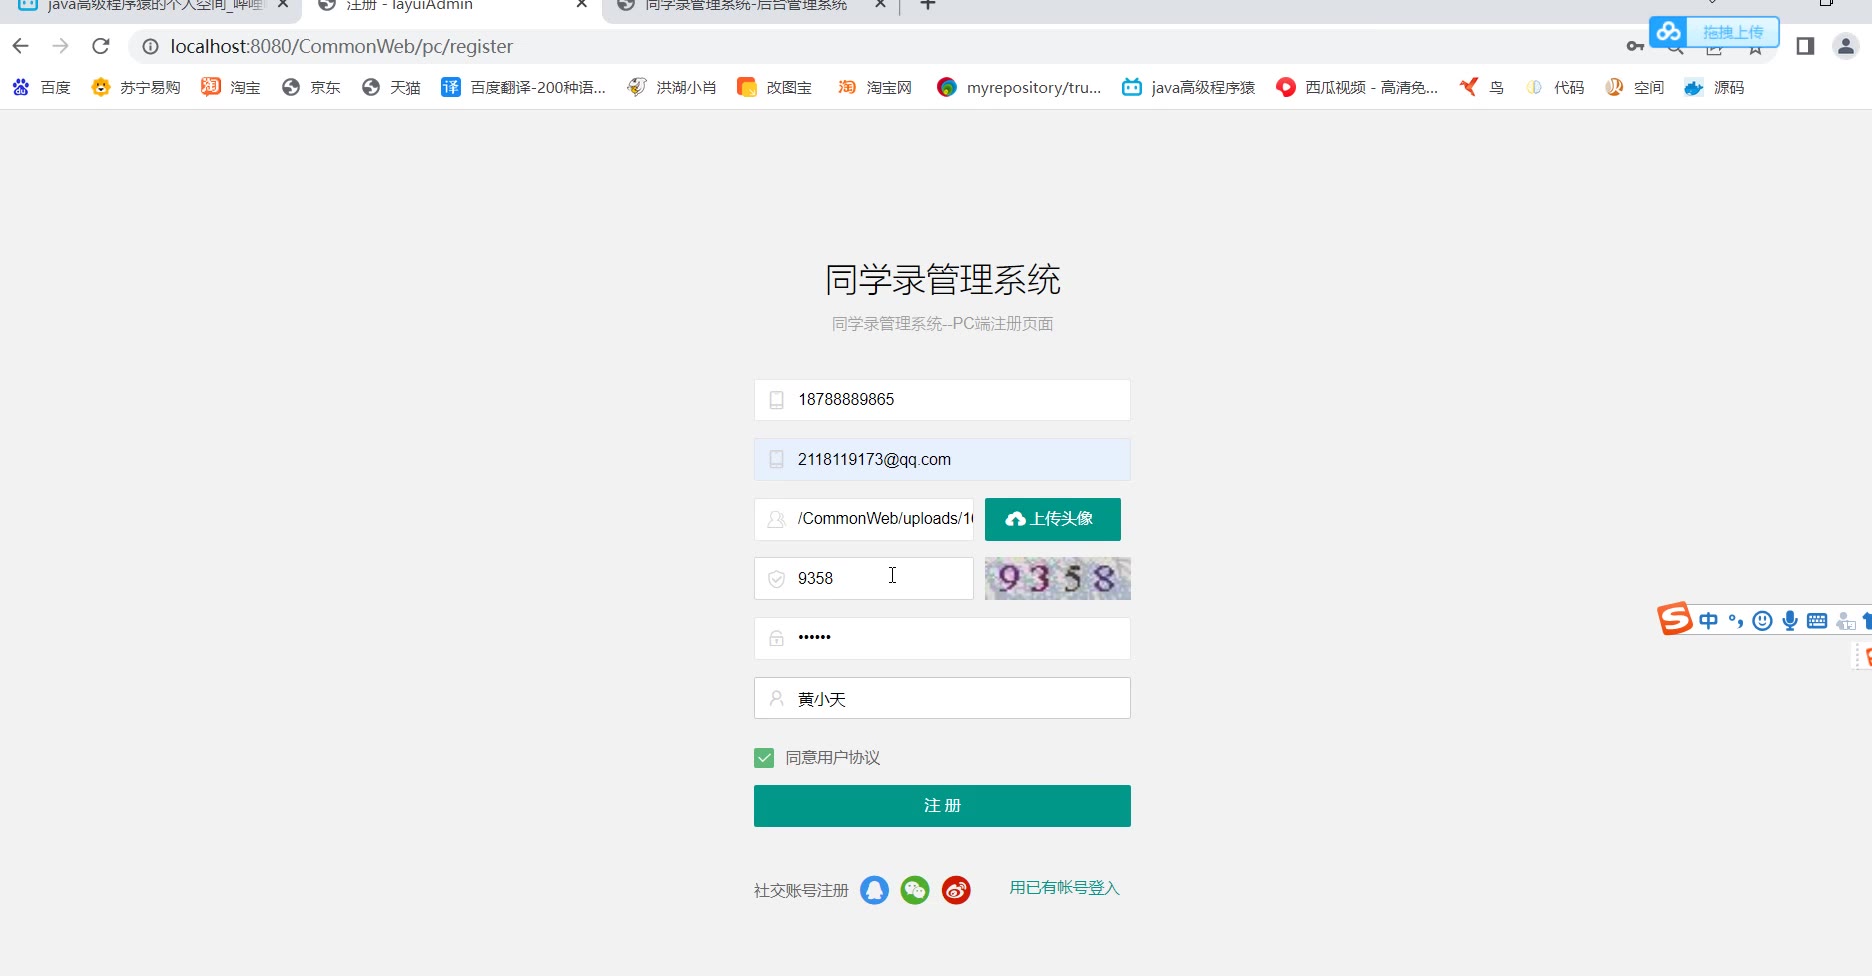Click Sogou user account icon
The width and height of the screenshot is (1872, 976).
coord(1845,621)
